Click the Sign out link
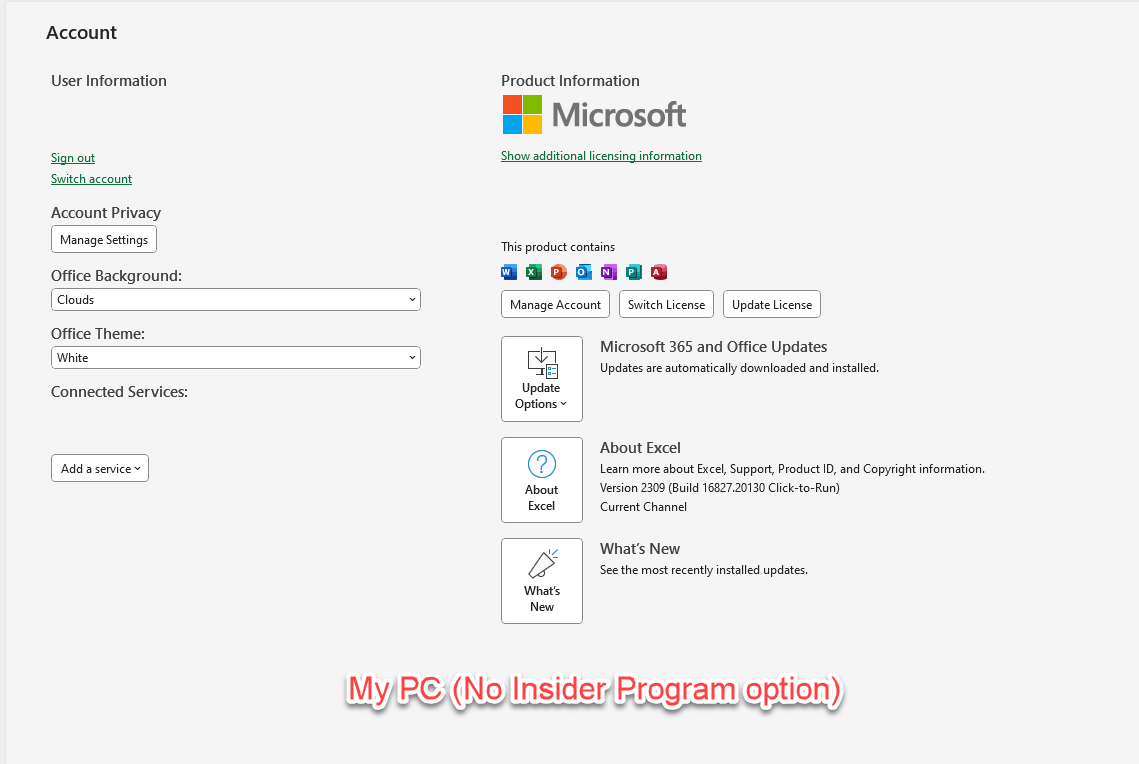Screen dimensions: 1139x764 (x=73, y=158)
